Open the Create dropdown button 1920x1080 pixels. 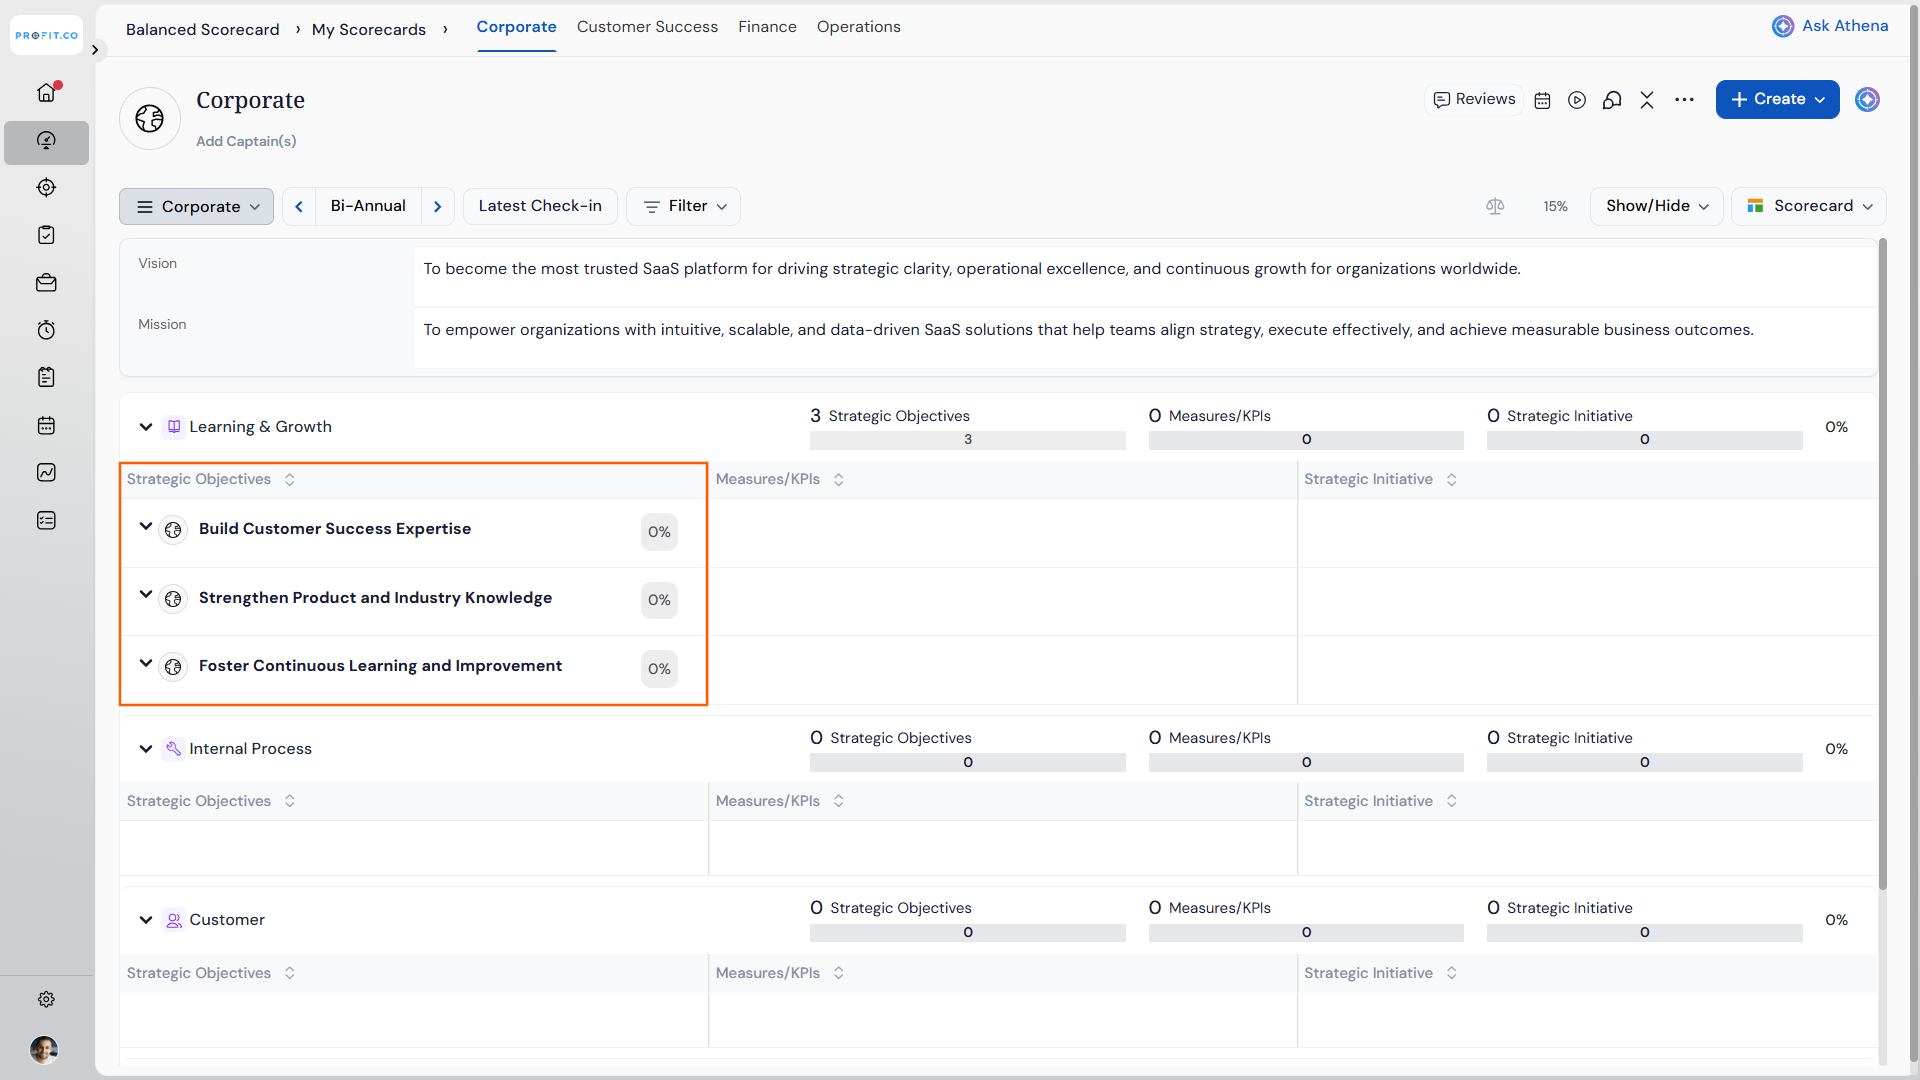pos(1777,99)
